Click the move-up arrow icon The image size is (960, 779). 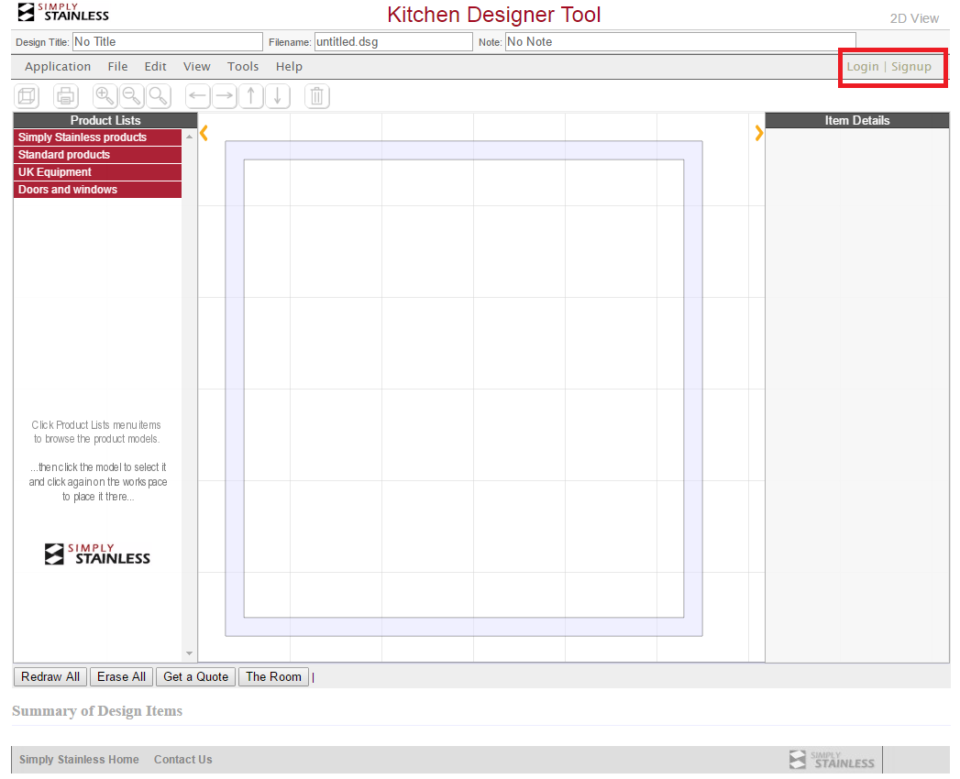click(251, 96)
